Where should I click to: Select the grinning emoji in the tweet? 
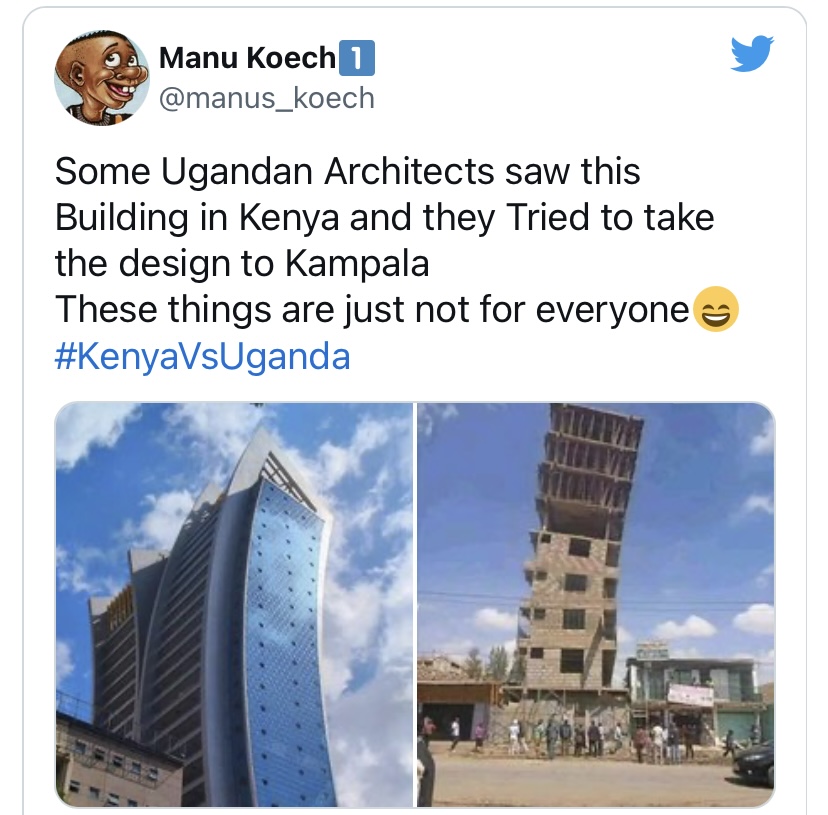coord(716,309)
